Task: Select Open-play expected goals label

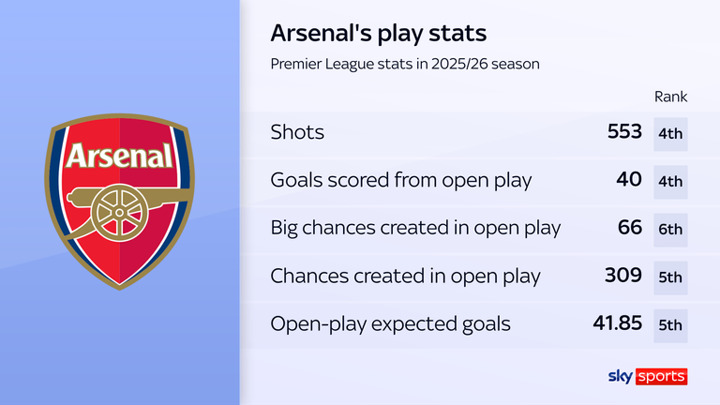Action: pos(390,324)
